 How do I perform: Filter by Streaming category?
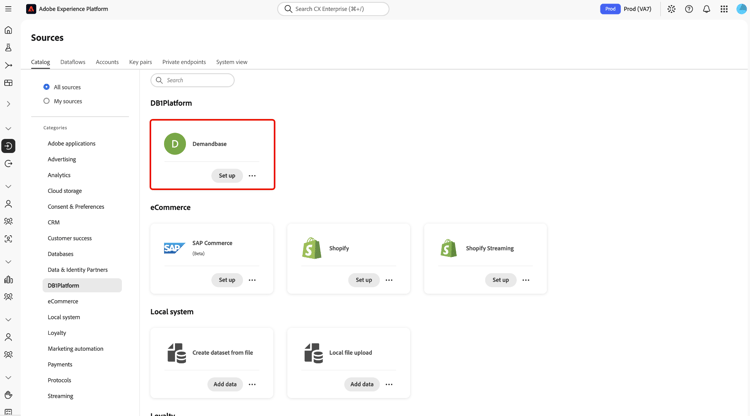click(x=60, y=396)
